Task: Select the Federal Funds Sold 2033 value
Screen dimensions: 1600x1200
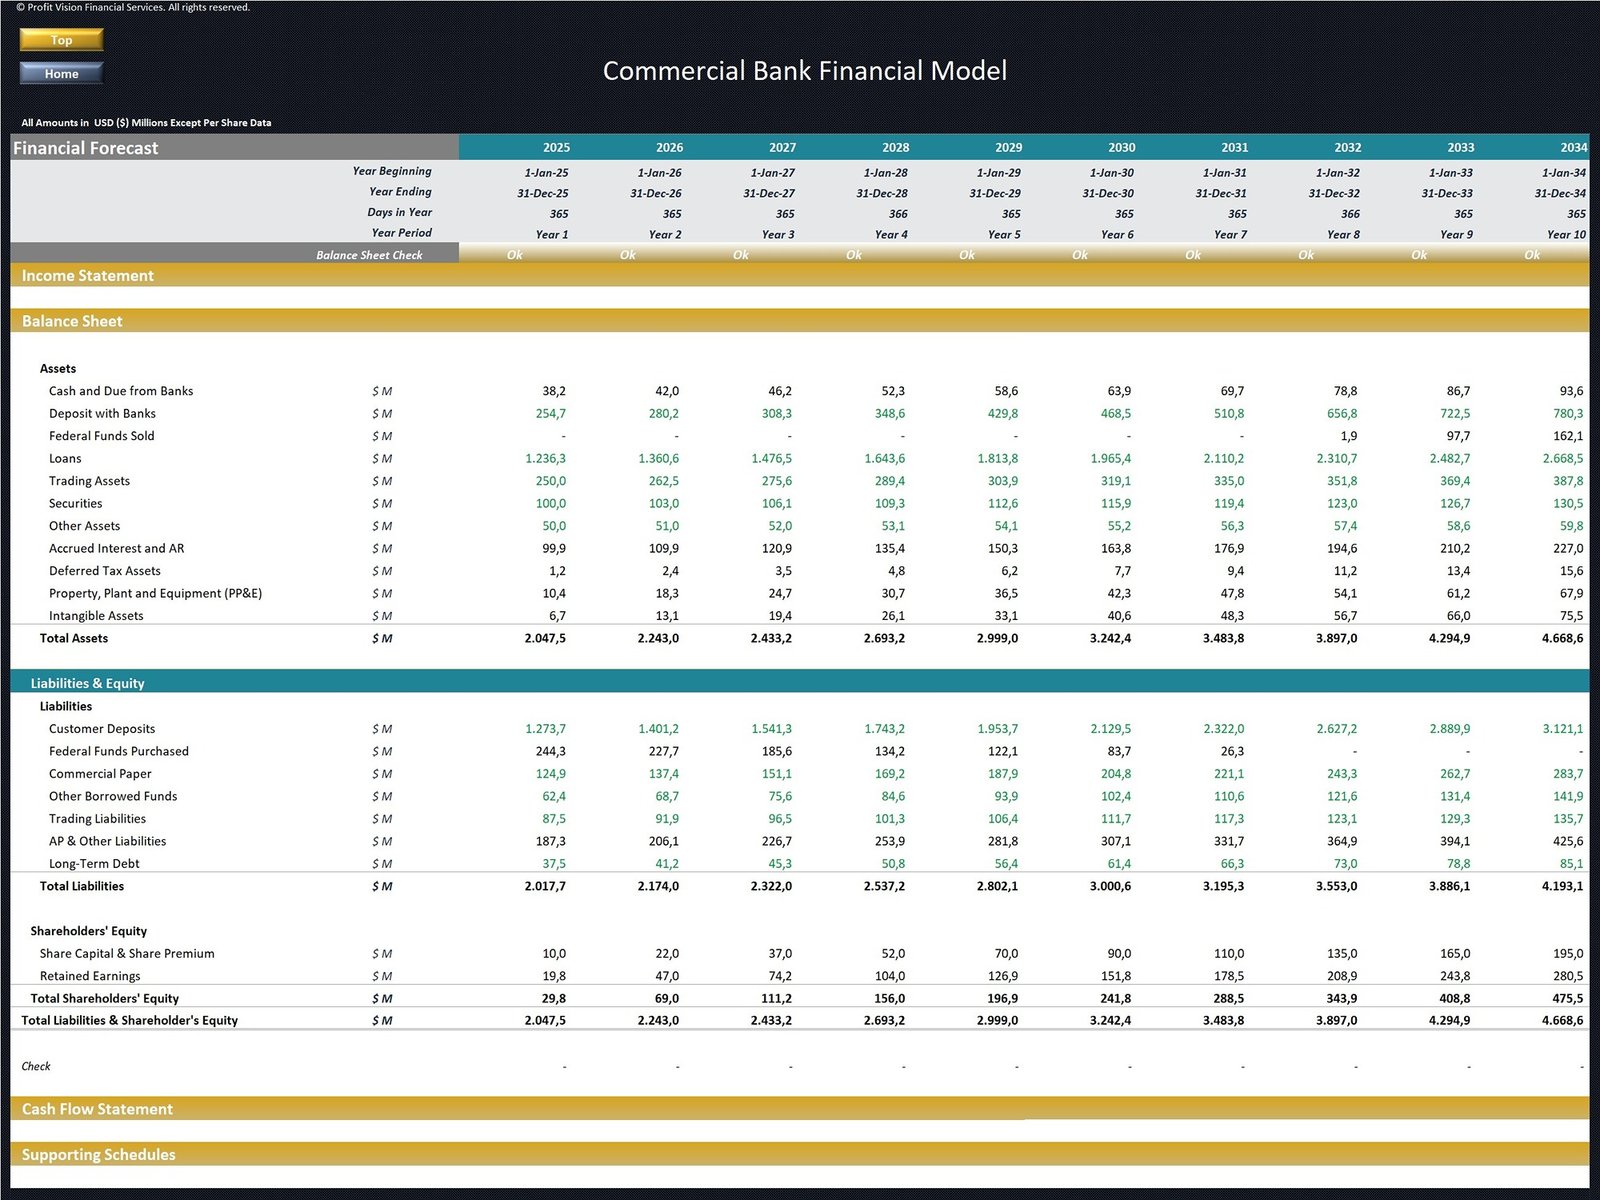Action: [x=1458, y=436]
